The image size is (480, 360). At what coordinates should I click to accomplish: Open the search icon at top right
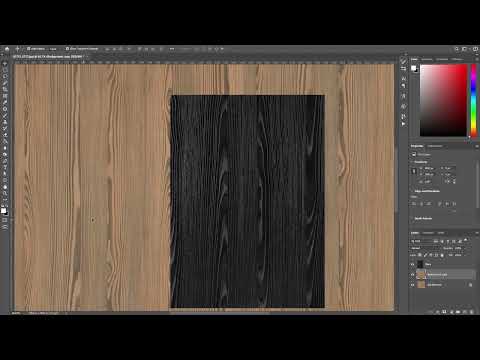pos(457,49)
